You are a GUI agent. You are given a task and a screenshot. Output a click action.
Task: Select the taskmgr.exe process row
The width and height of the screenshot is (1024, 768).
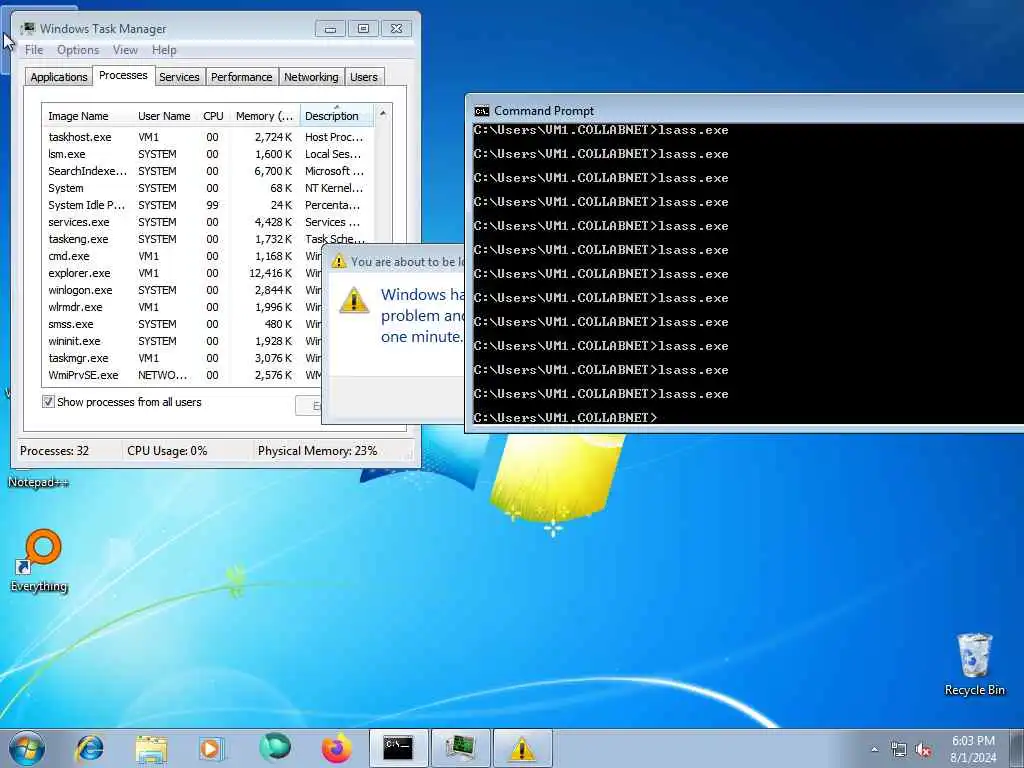[182, 358]
